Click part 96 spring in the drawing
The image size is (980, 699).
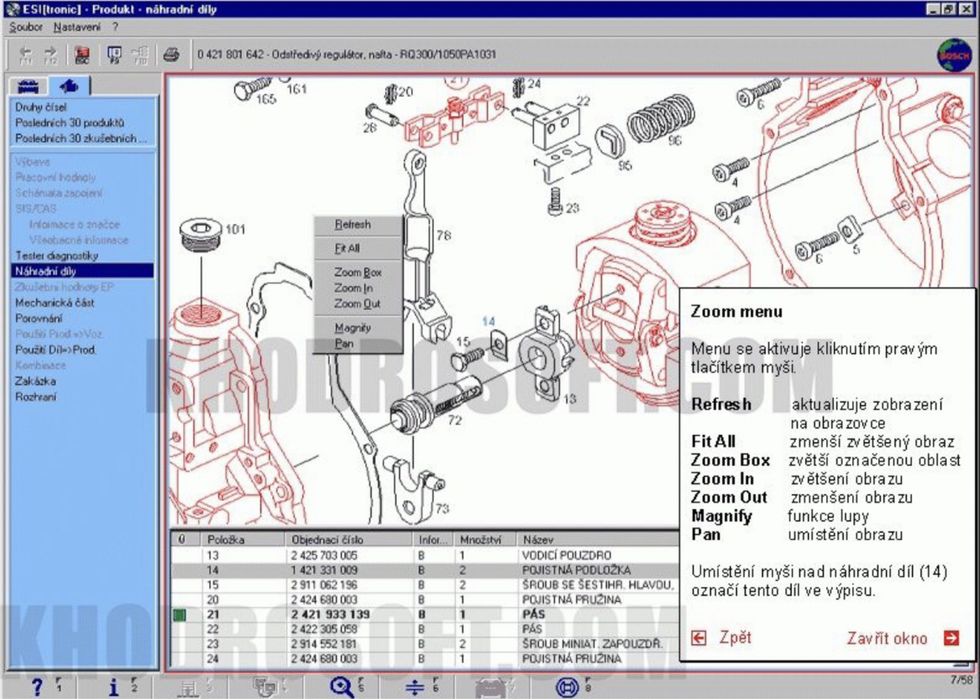[x=661, y=118]
